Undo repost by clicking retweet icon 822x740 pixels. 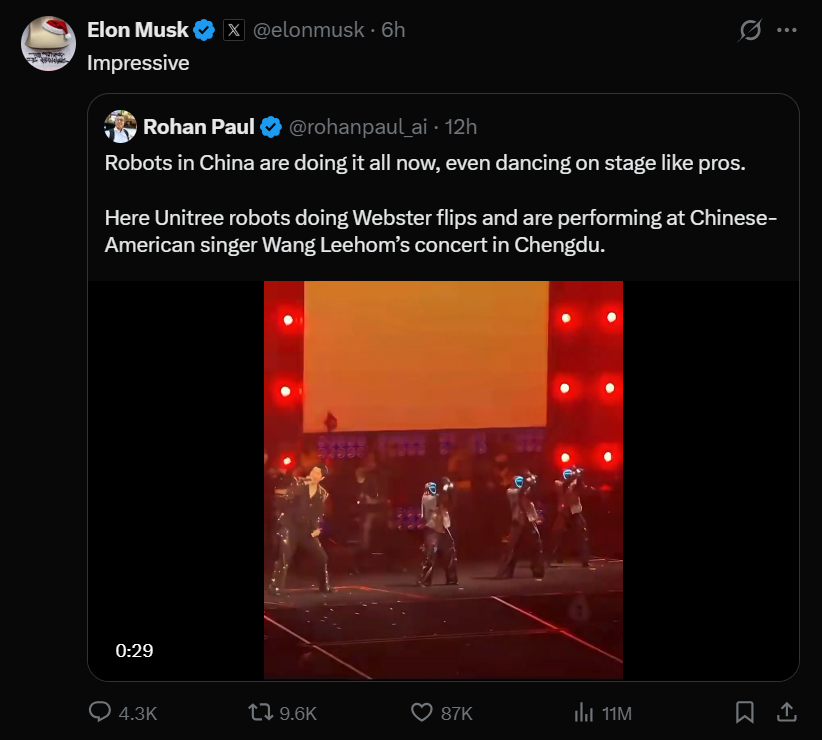pos(260,714)
